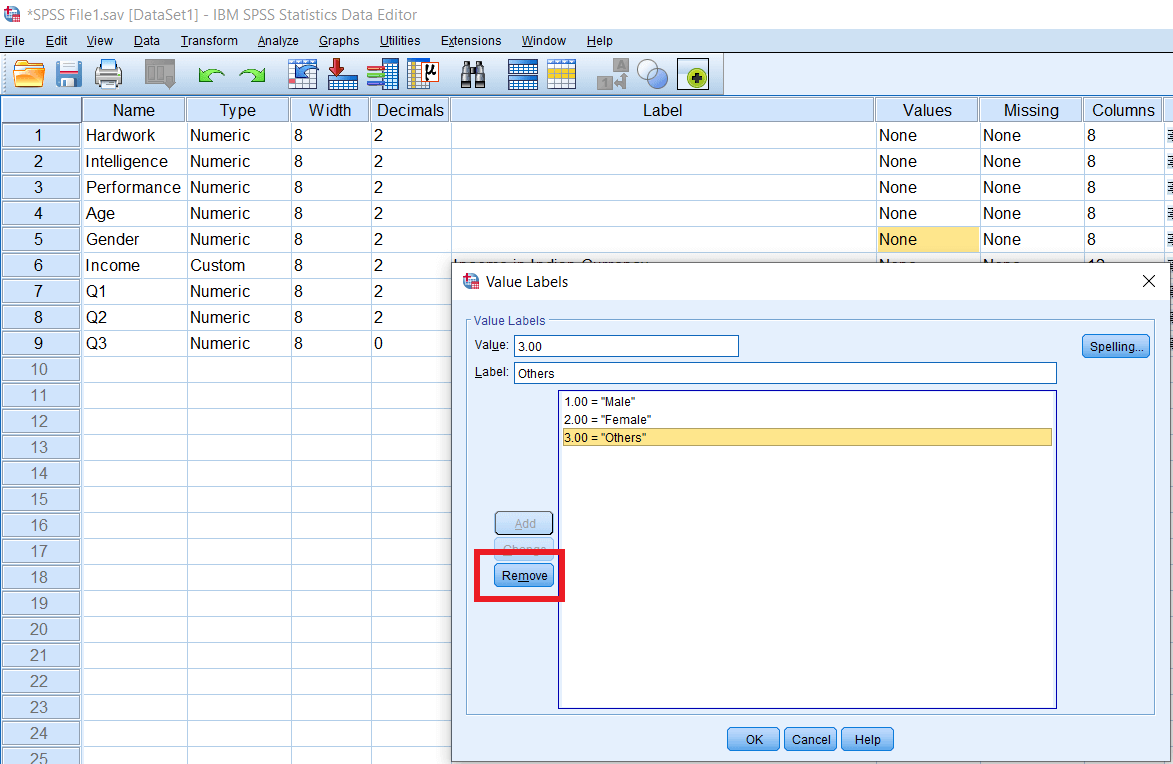Cancel the Value Labels dialog

[810, 739]
